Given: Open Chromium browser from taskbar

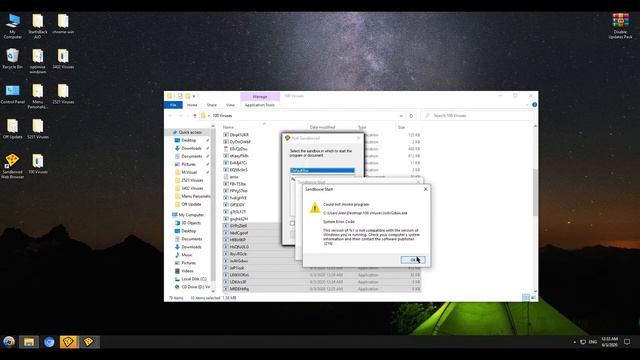Looking at the screenshot, I should 49,342.
